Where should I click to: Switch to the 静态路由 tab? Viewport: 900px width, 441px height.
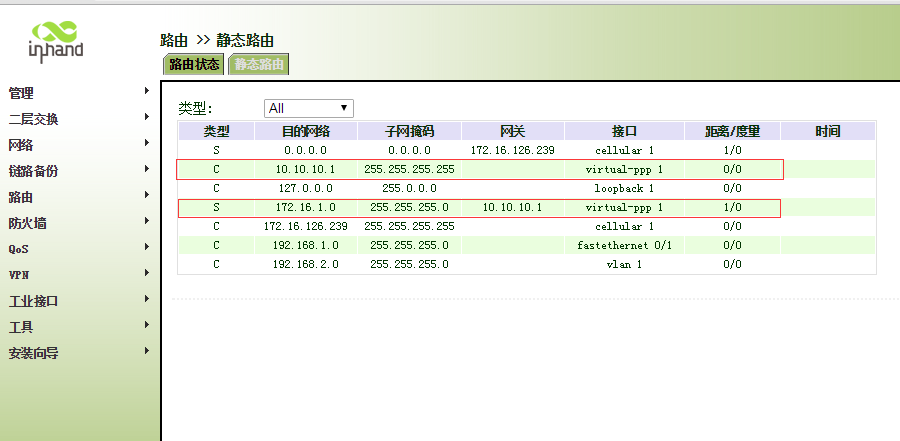point(259,64)
